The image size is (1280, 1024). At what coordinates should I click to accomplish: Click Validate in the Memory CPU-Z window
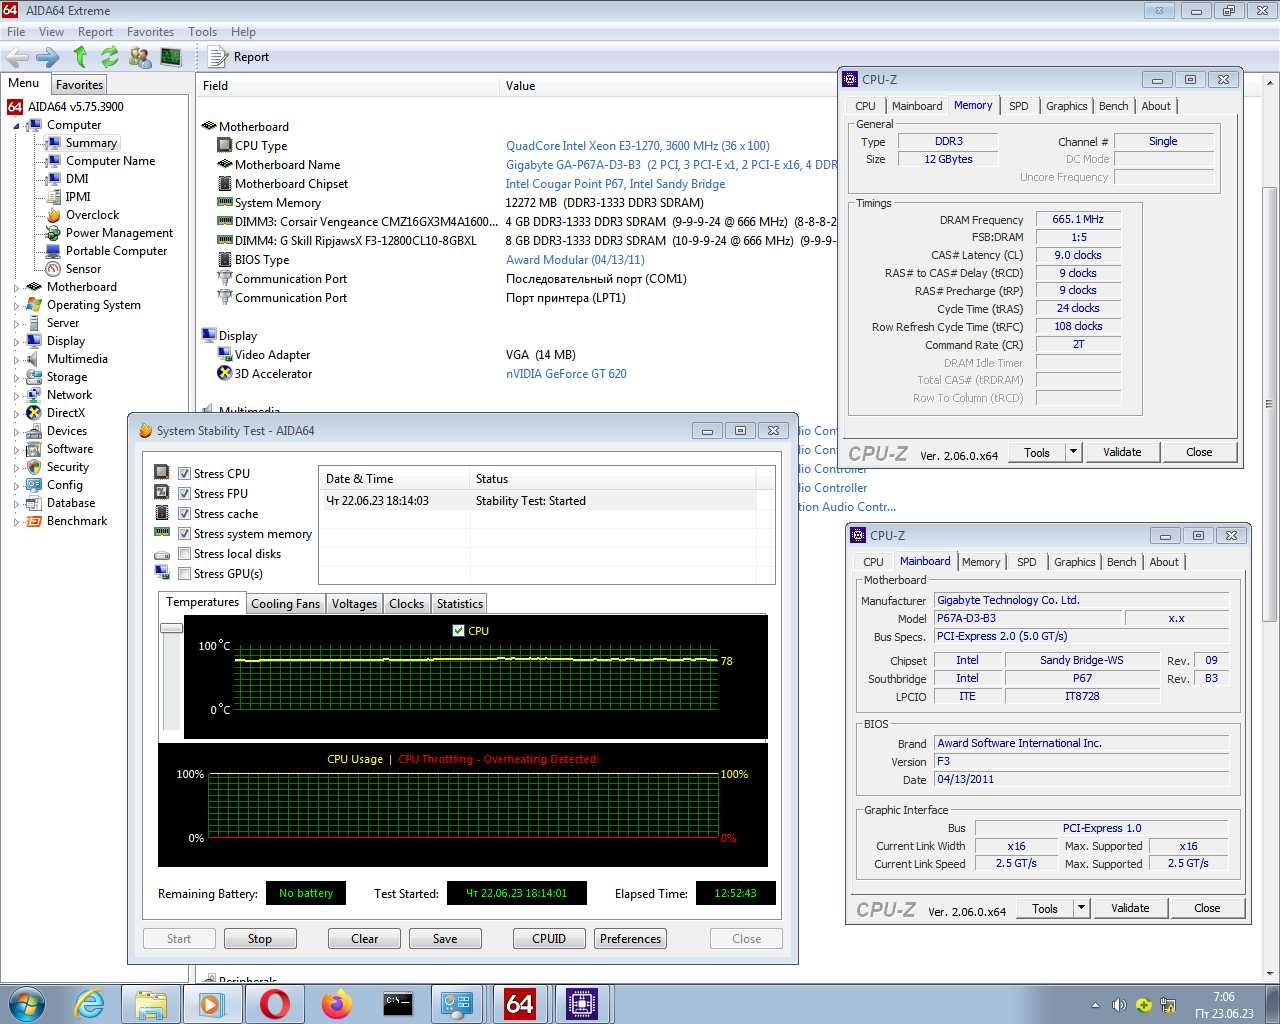coord(1122,452)
